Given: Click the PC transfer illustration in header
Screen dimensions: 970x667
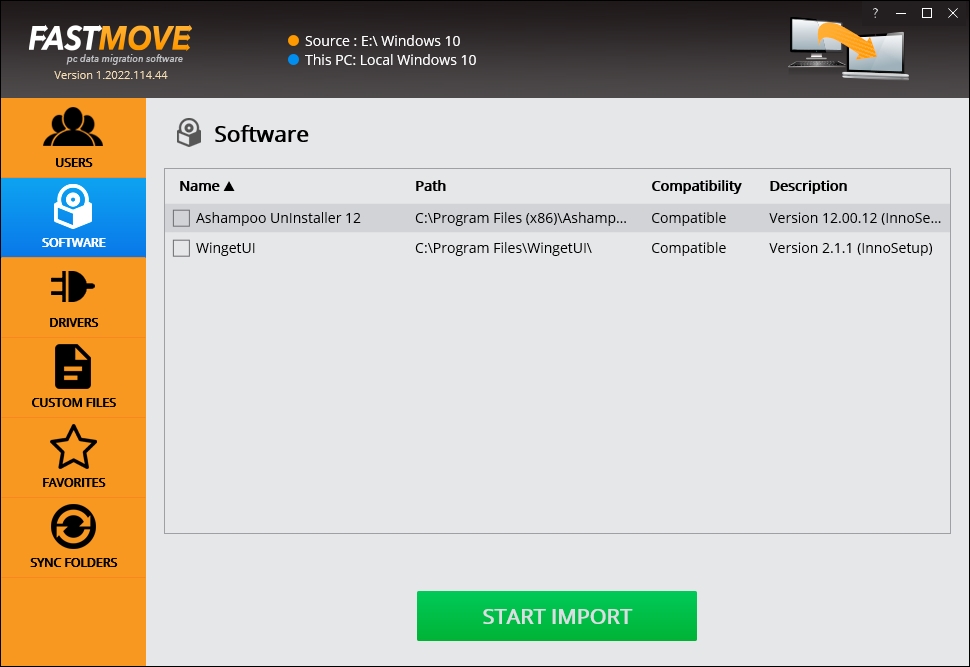Looking at the screenshot, I should (849, 48).
